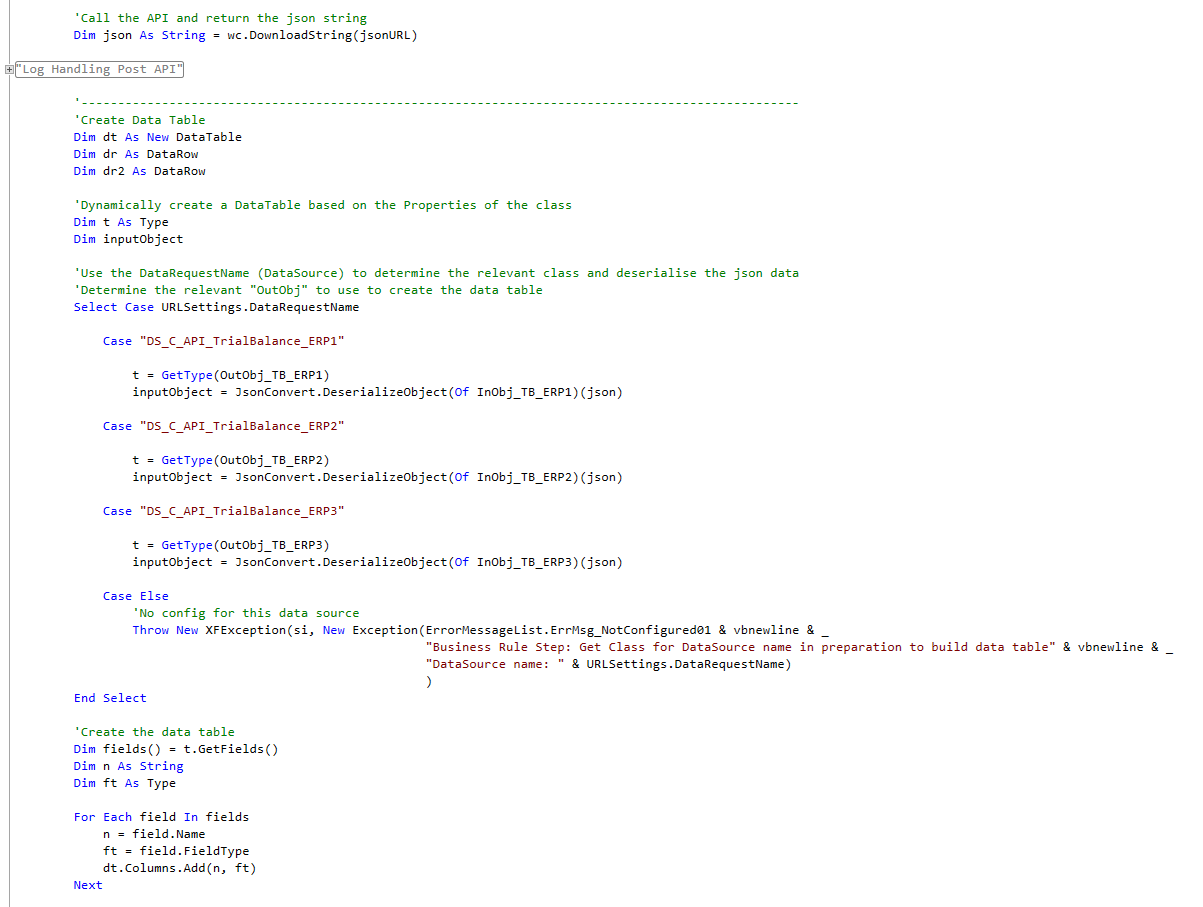This screenshot has height=907, width=1203.
Task: Click Case "DS_C_API_TrialBalance_ERP1" line
Action: click(x=223, y=341)
